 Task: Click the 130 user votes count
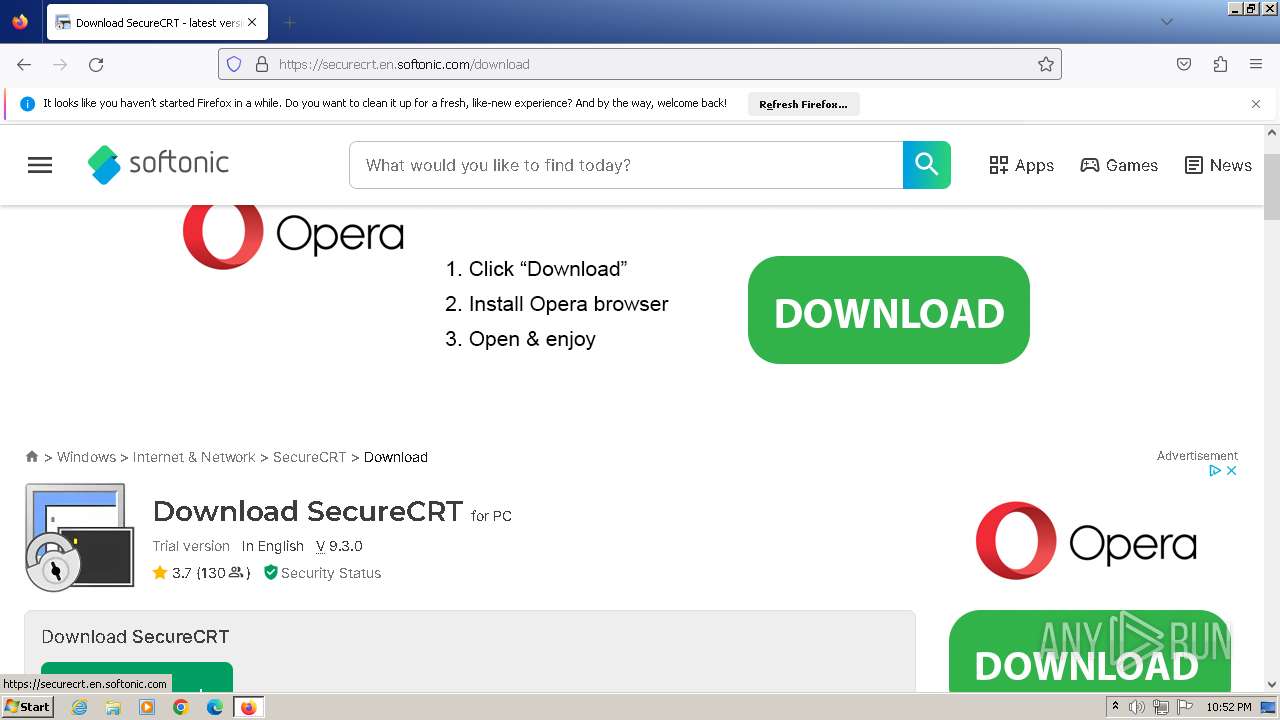click(223, 573)
